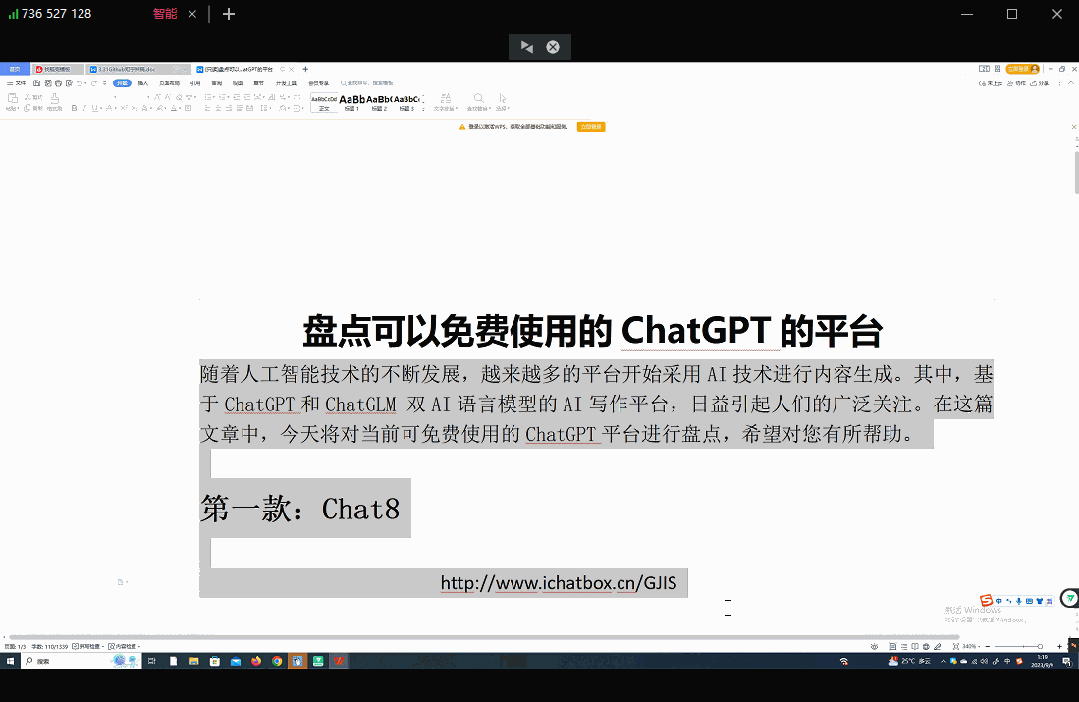The image size is (1079, 702).
Task: Click the heading 第一款：Chat8
Action: click(300, 509)
